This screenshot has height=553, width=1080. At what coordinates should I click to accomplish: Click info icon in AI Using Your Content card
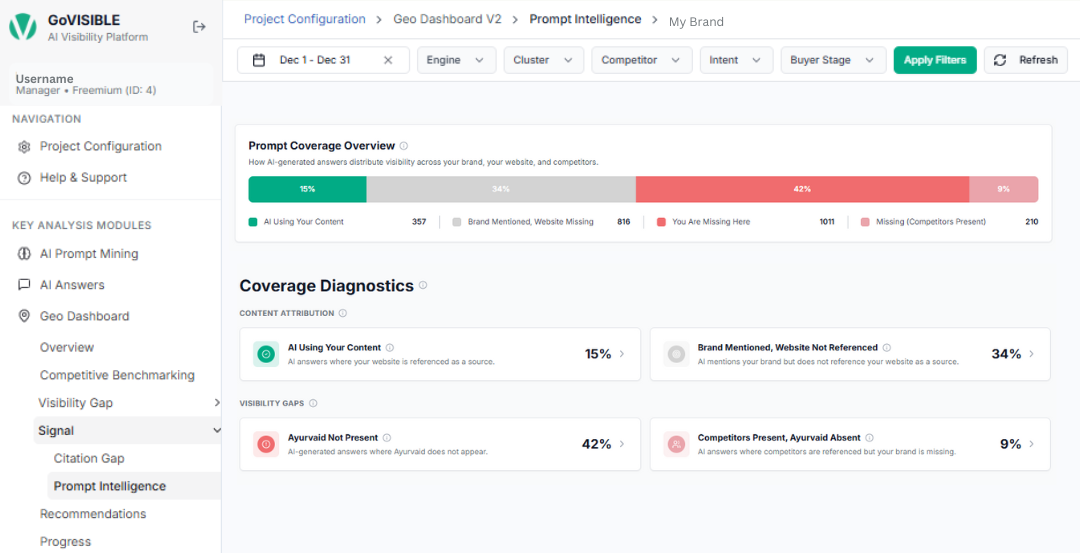pyautogui.click(x=390, y=348)
